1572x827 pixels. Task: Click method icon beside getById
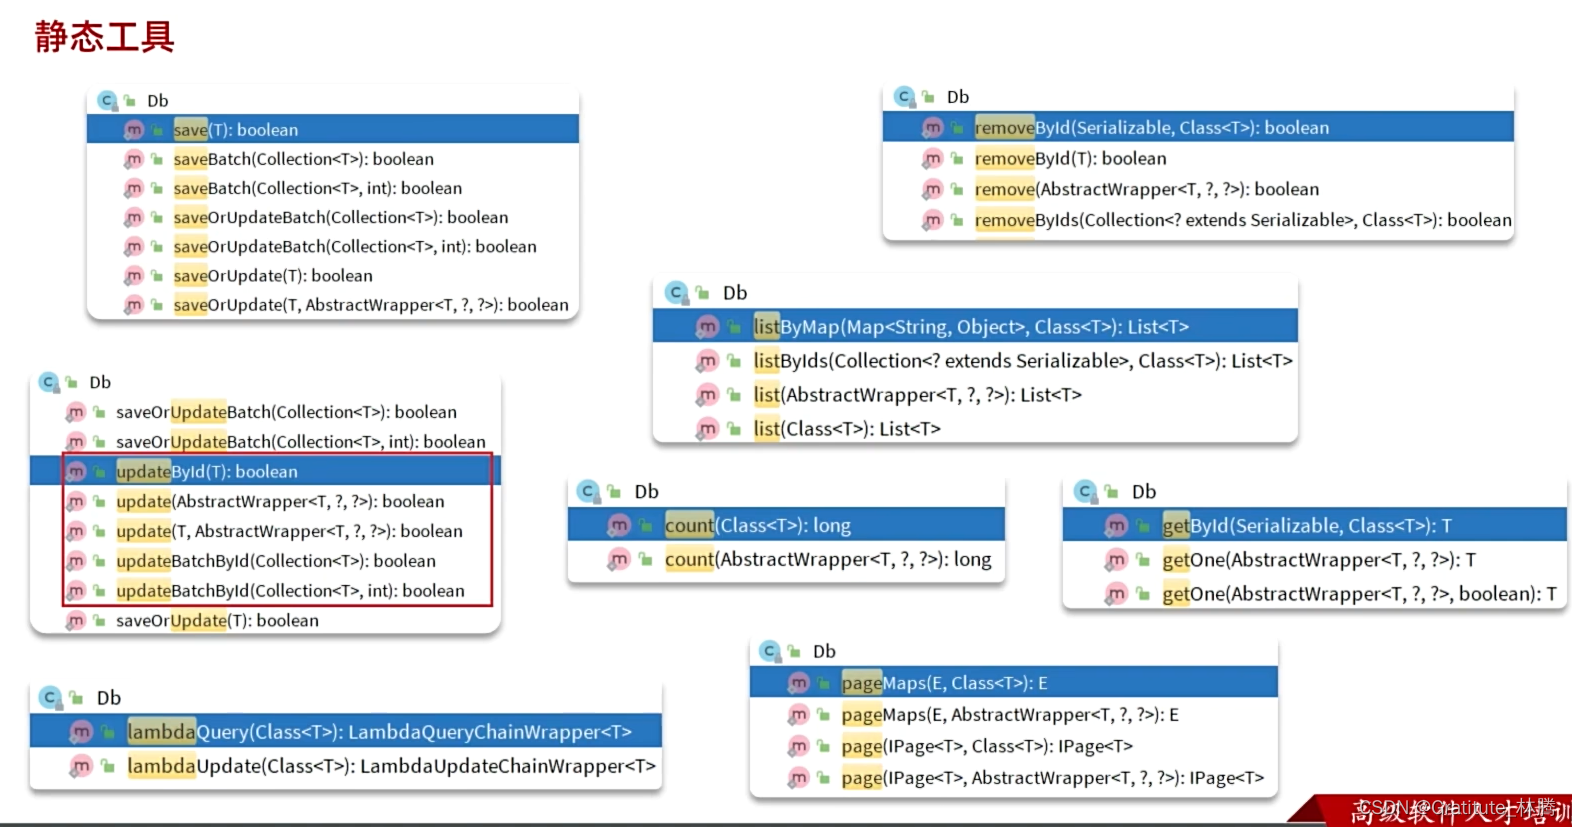[1116, 525]
